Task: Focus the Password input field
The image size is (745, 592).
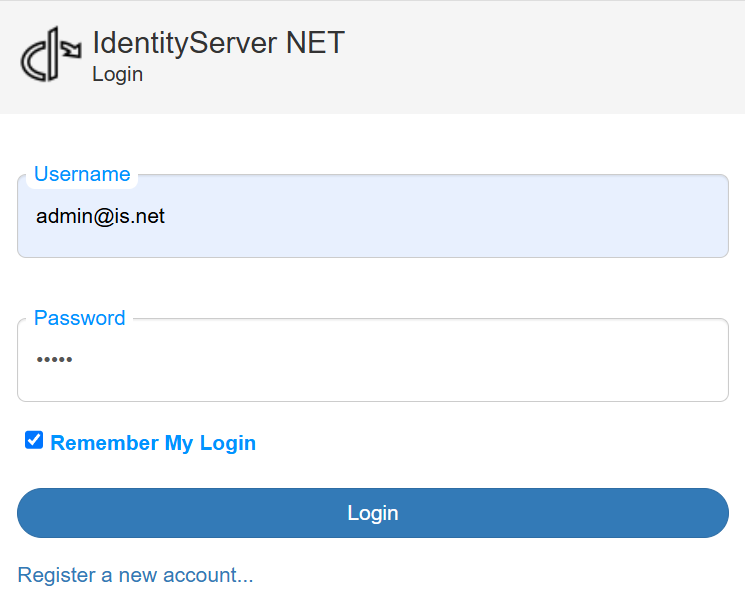Action: point(373,360)
